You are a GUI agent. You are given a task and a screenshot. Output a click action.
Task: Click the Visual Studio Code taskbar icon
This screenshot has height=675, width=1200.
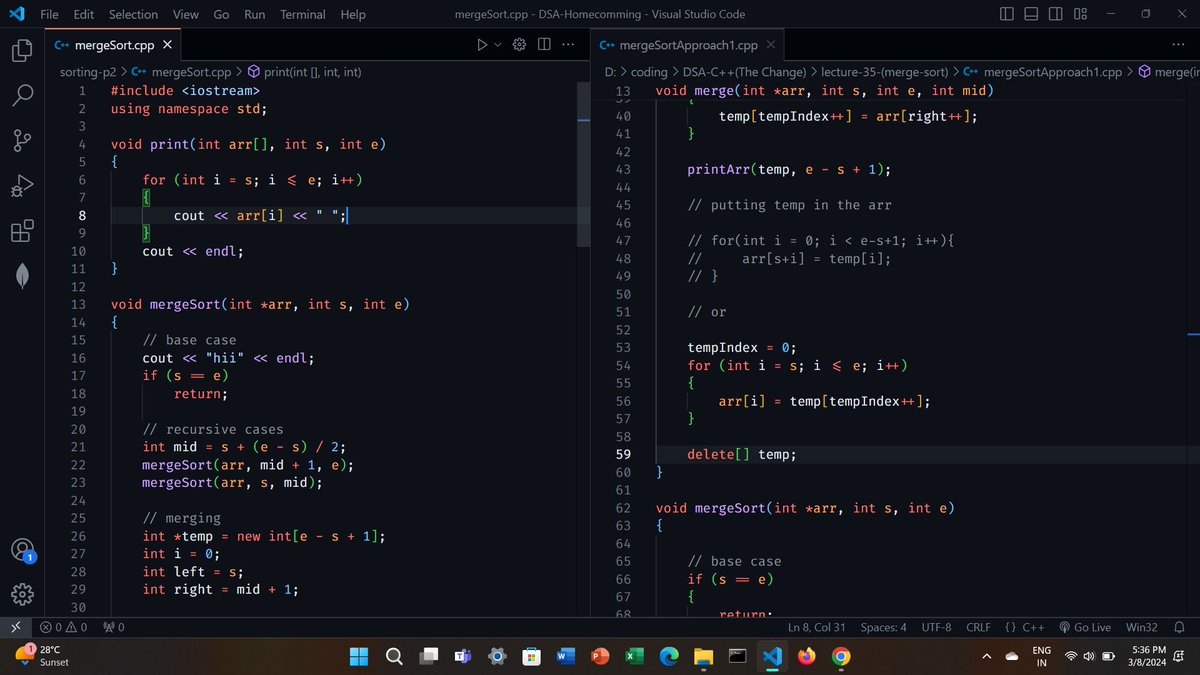(x=772, y=656)
